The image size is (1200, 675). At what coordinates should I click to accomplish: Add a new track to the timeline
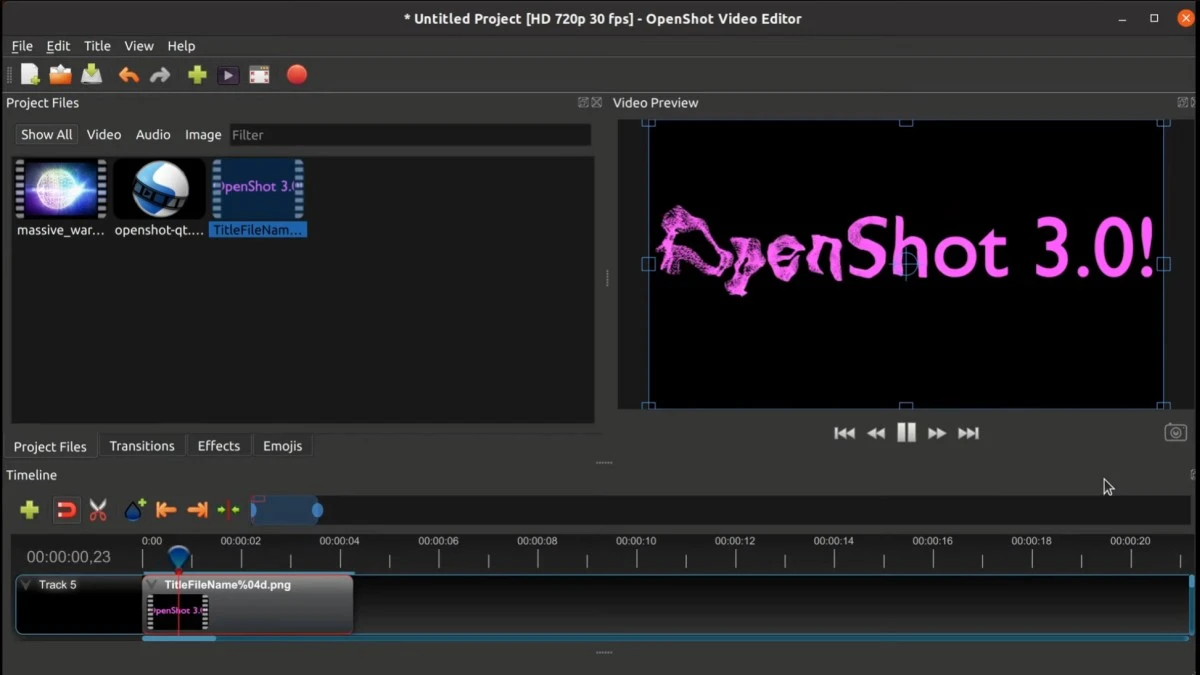pos(29,510)
